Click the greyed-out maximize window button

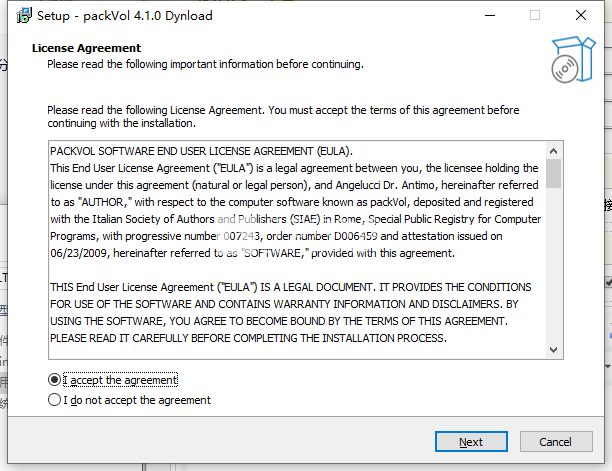point(535,16)
